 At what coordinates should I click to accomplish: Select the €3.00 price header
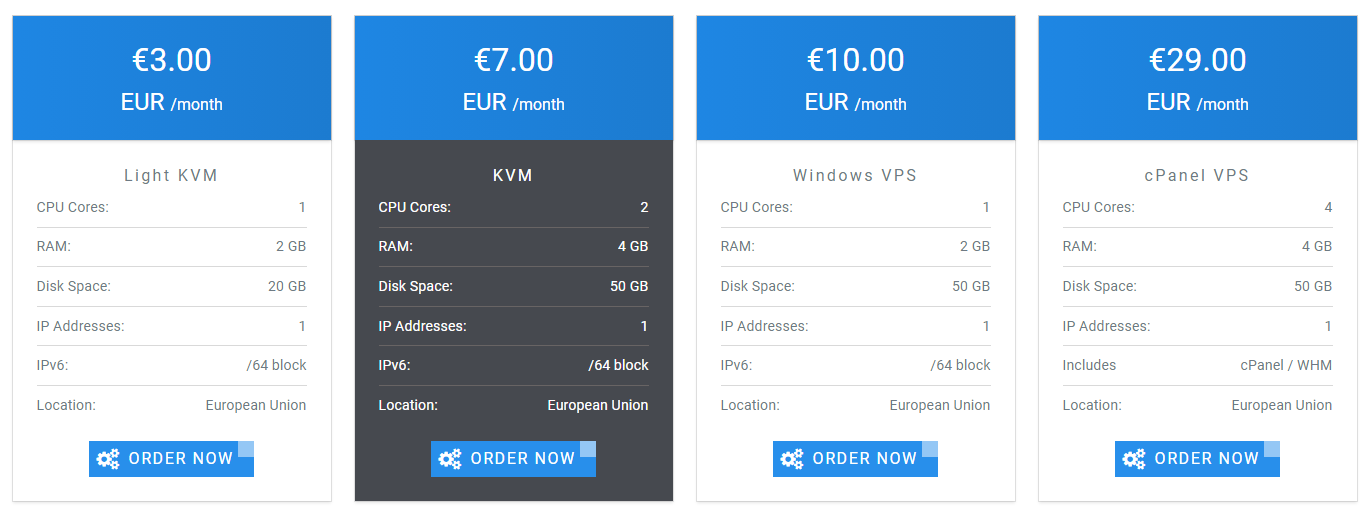click(172, 78)
